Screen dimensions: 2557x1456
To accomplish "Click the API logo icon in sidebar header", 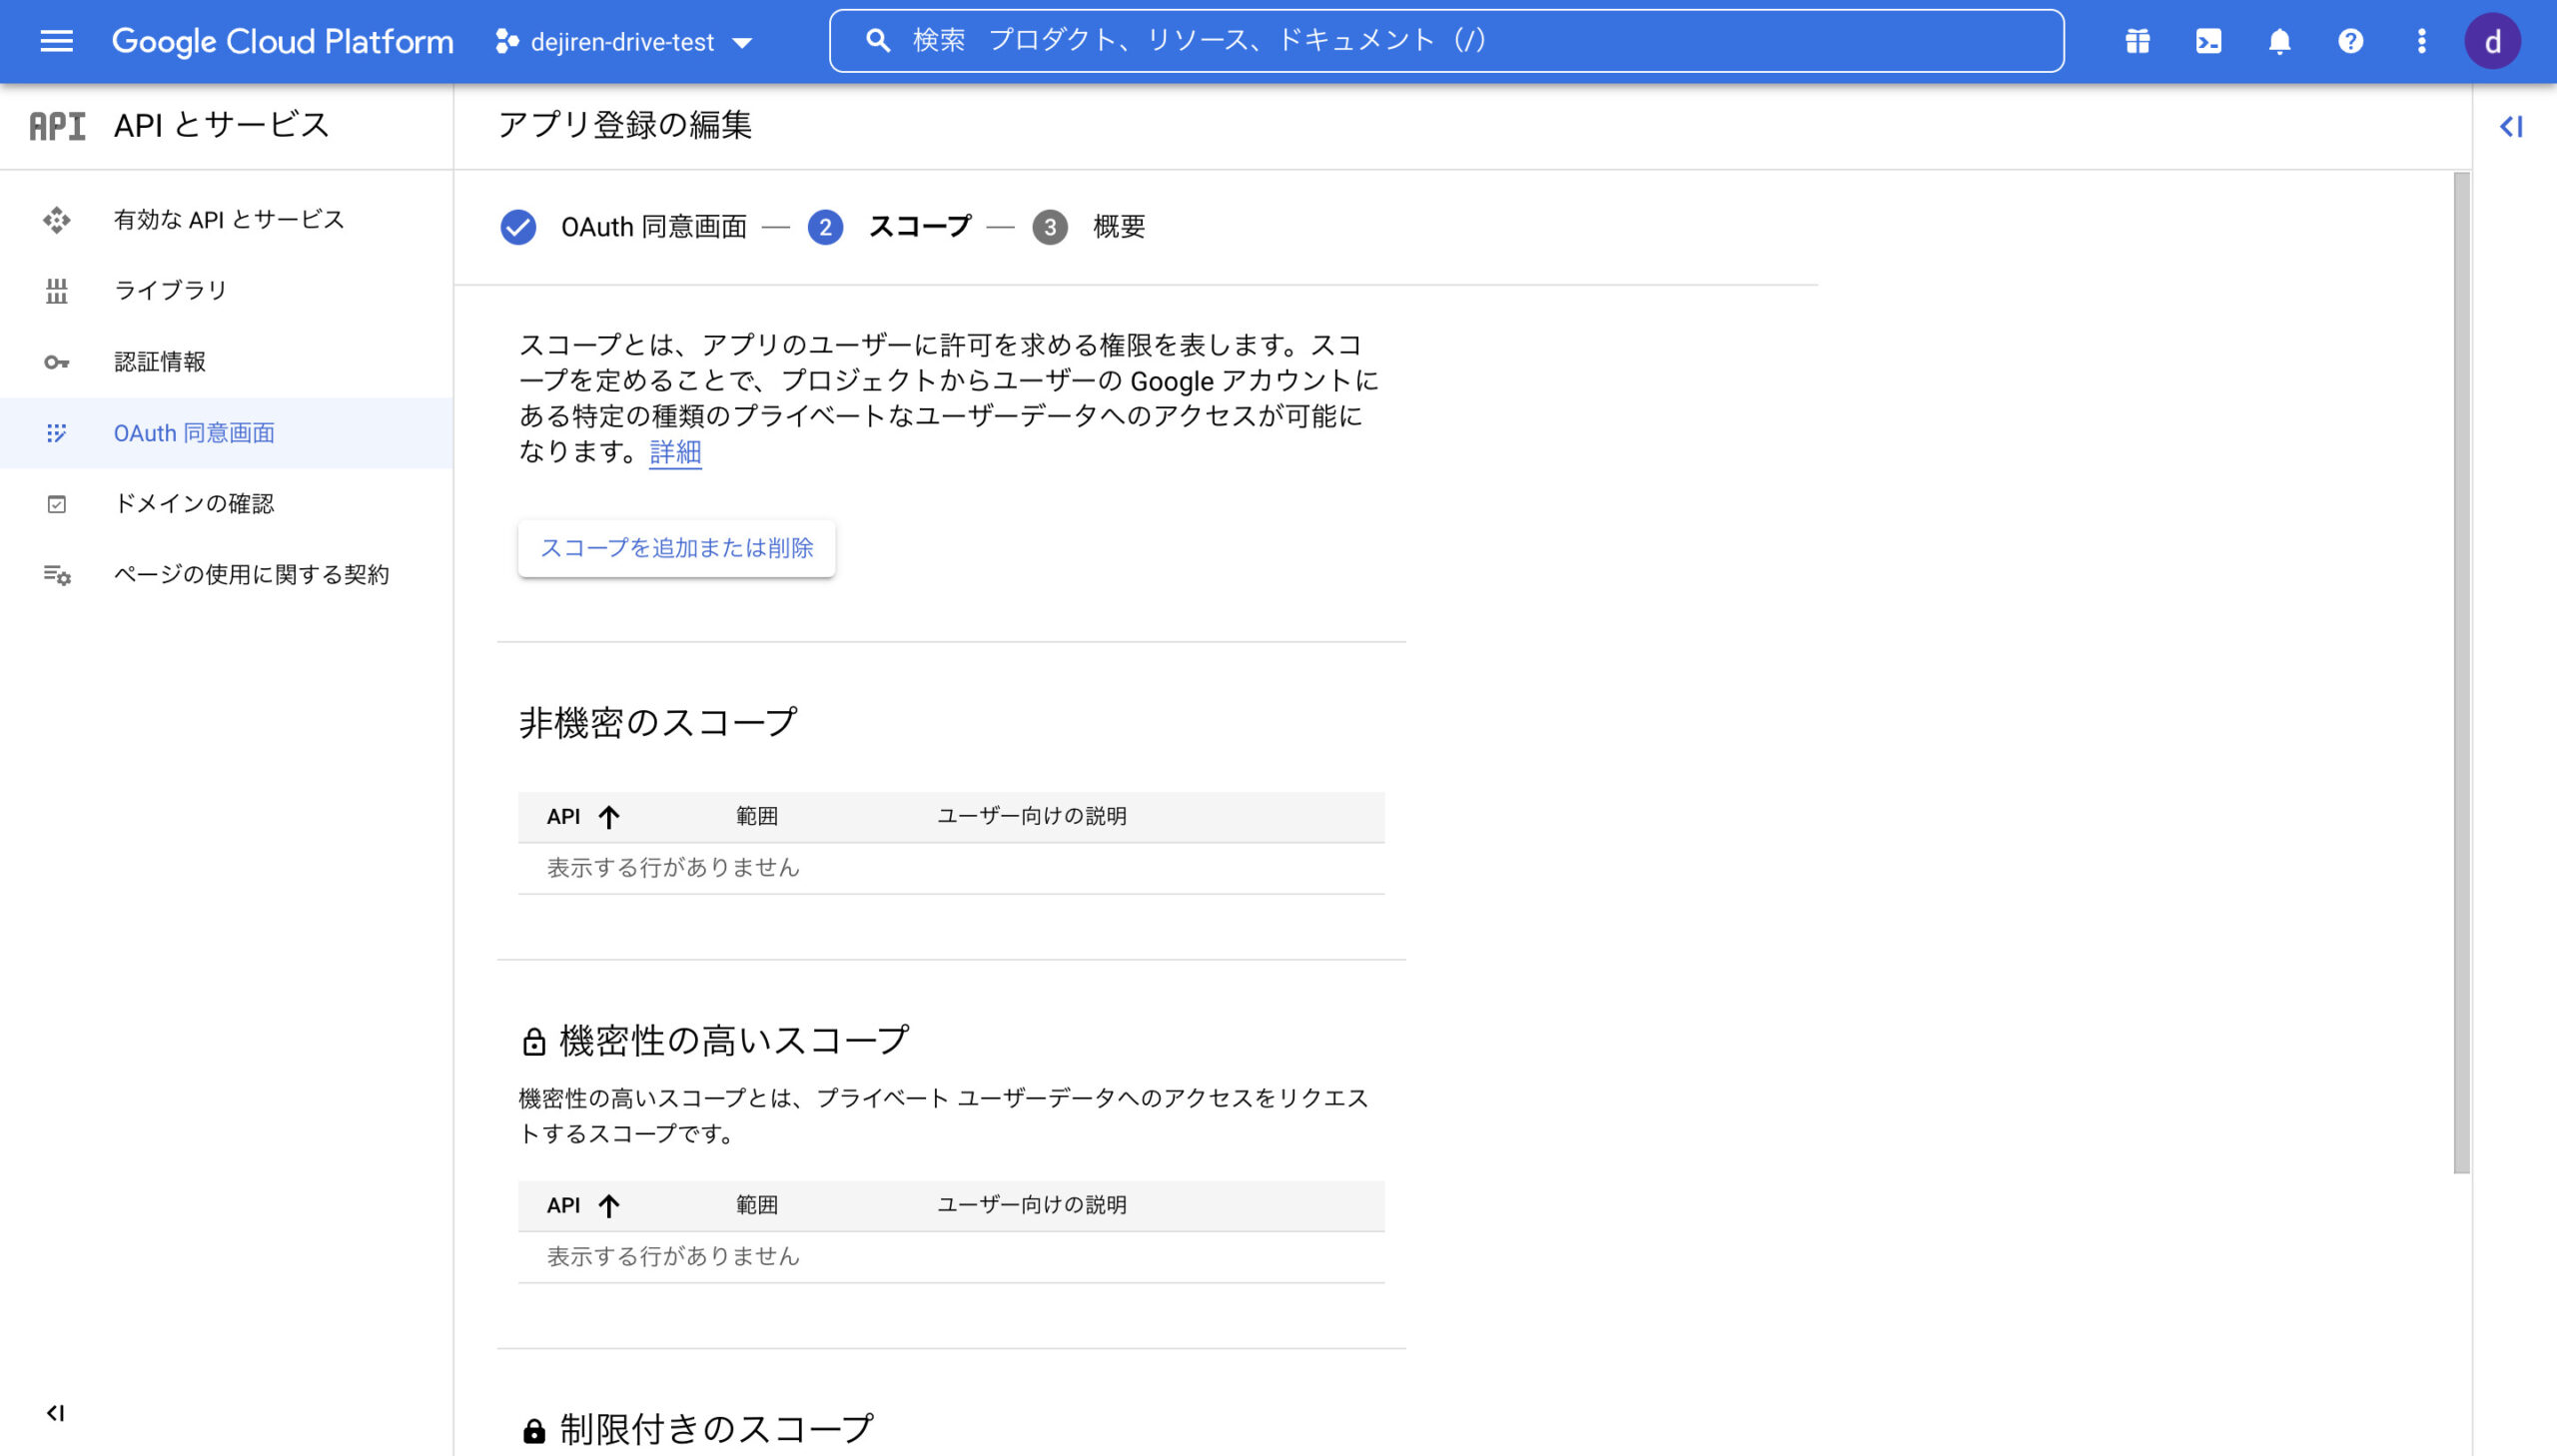I will tap(57, 126).
